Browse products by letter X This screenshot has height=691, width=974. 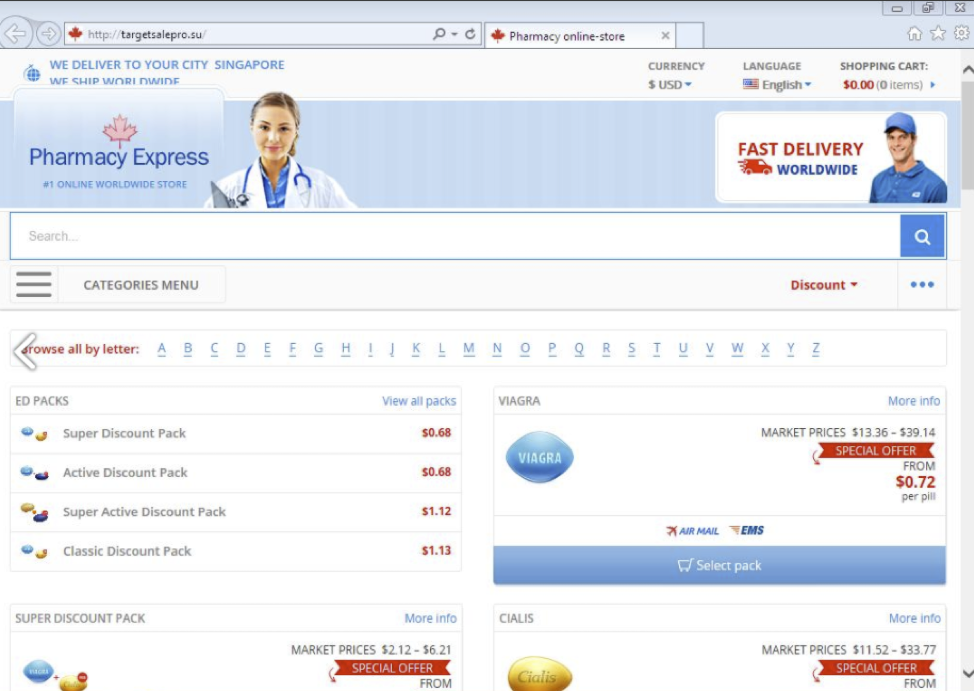765,349
